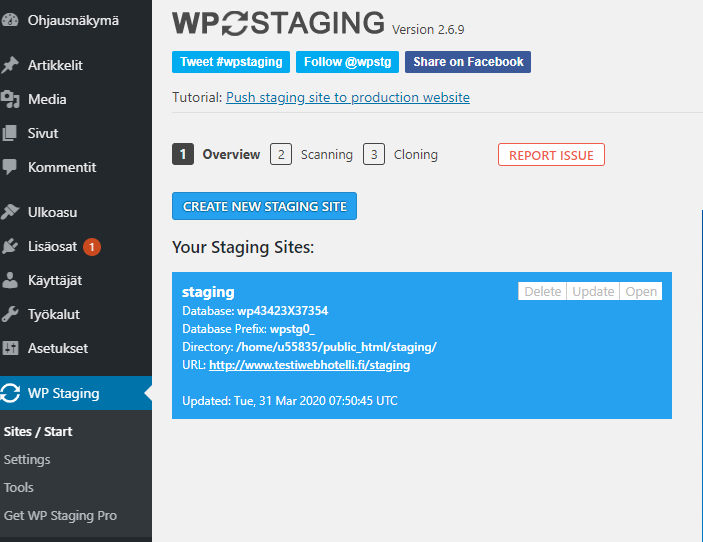
Task: Open the Kommentit menu
Action: click(62, 167)
